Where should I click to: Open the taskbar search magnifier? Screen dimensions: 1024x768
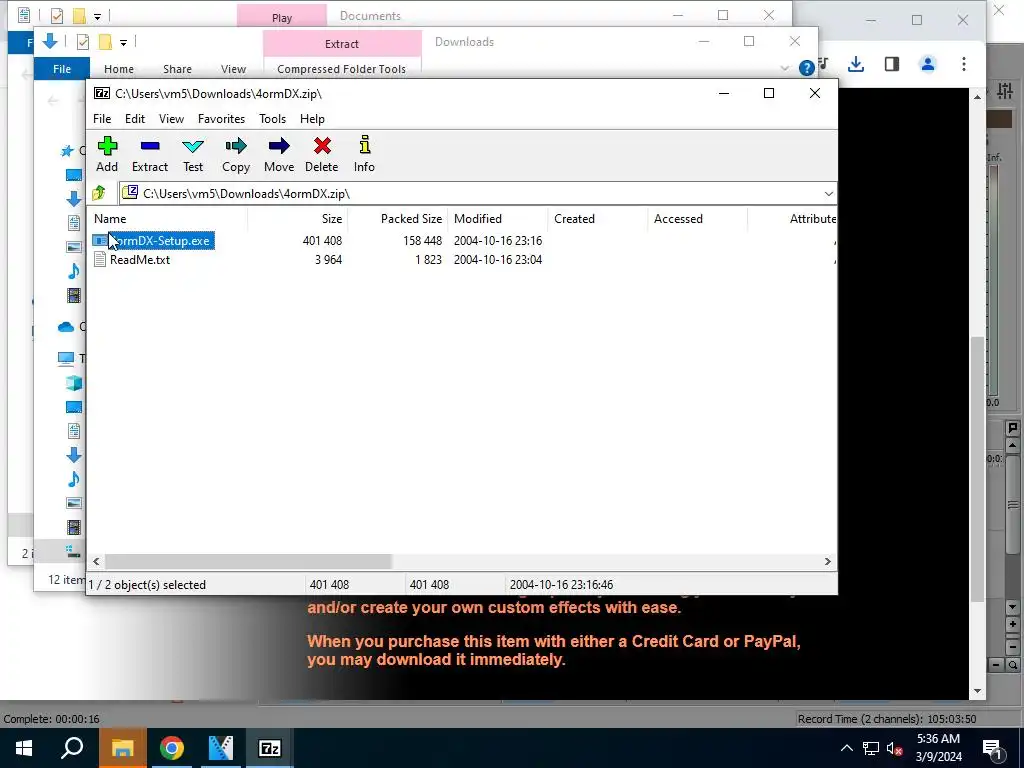click(x=72, y=748)
